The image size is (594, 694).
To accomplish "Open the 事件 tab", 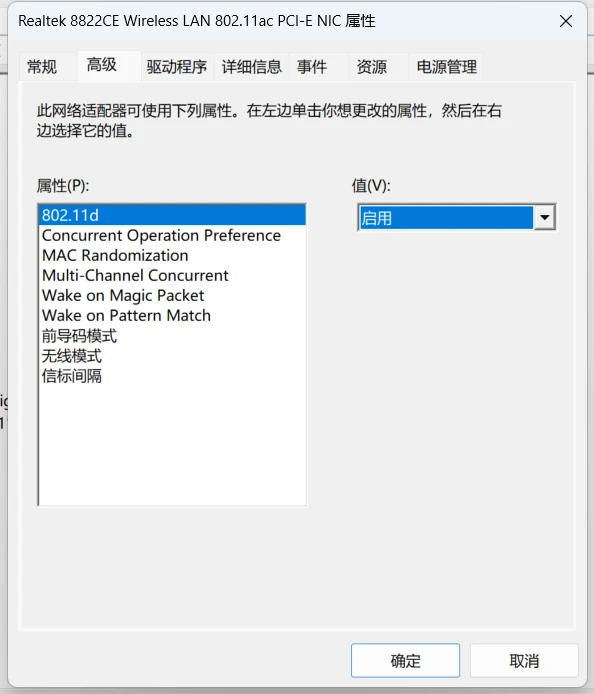I will (312, 67).
